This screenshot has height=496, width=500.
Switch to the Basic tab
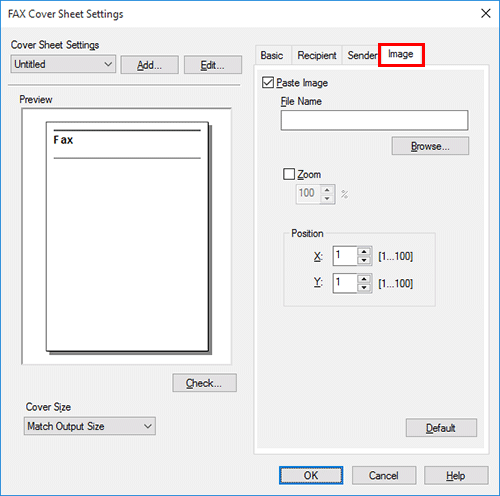tap(272, 55)
